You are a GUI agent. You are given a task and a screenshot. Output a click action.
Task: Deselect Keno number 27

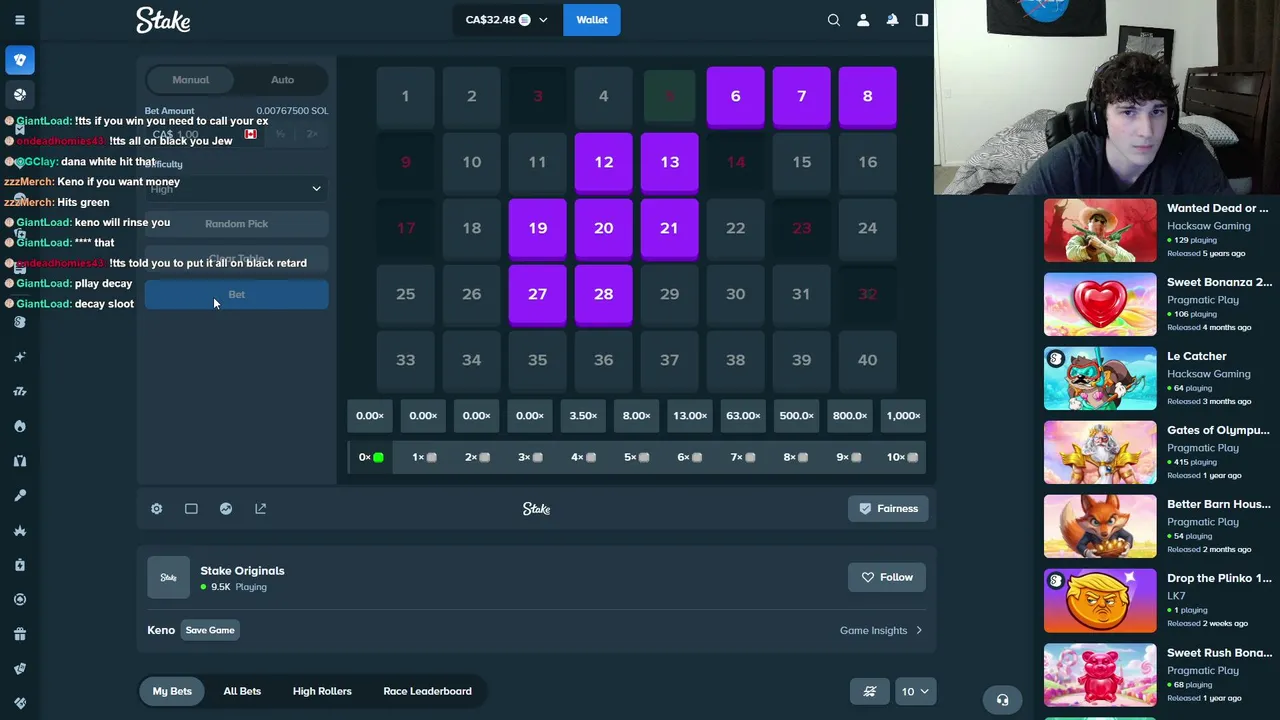point(537,295)
